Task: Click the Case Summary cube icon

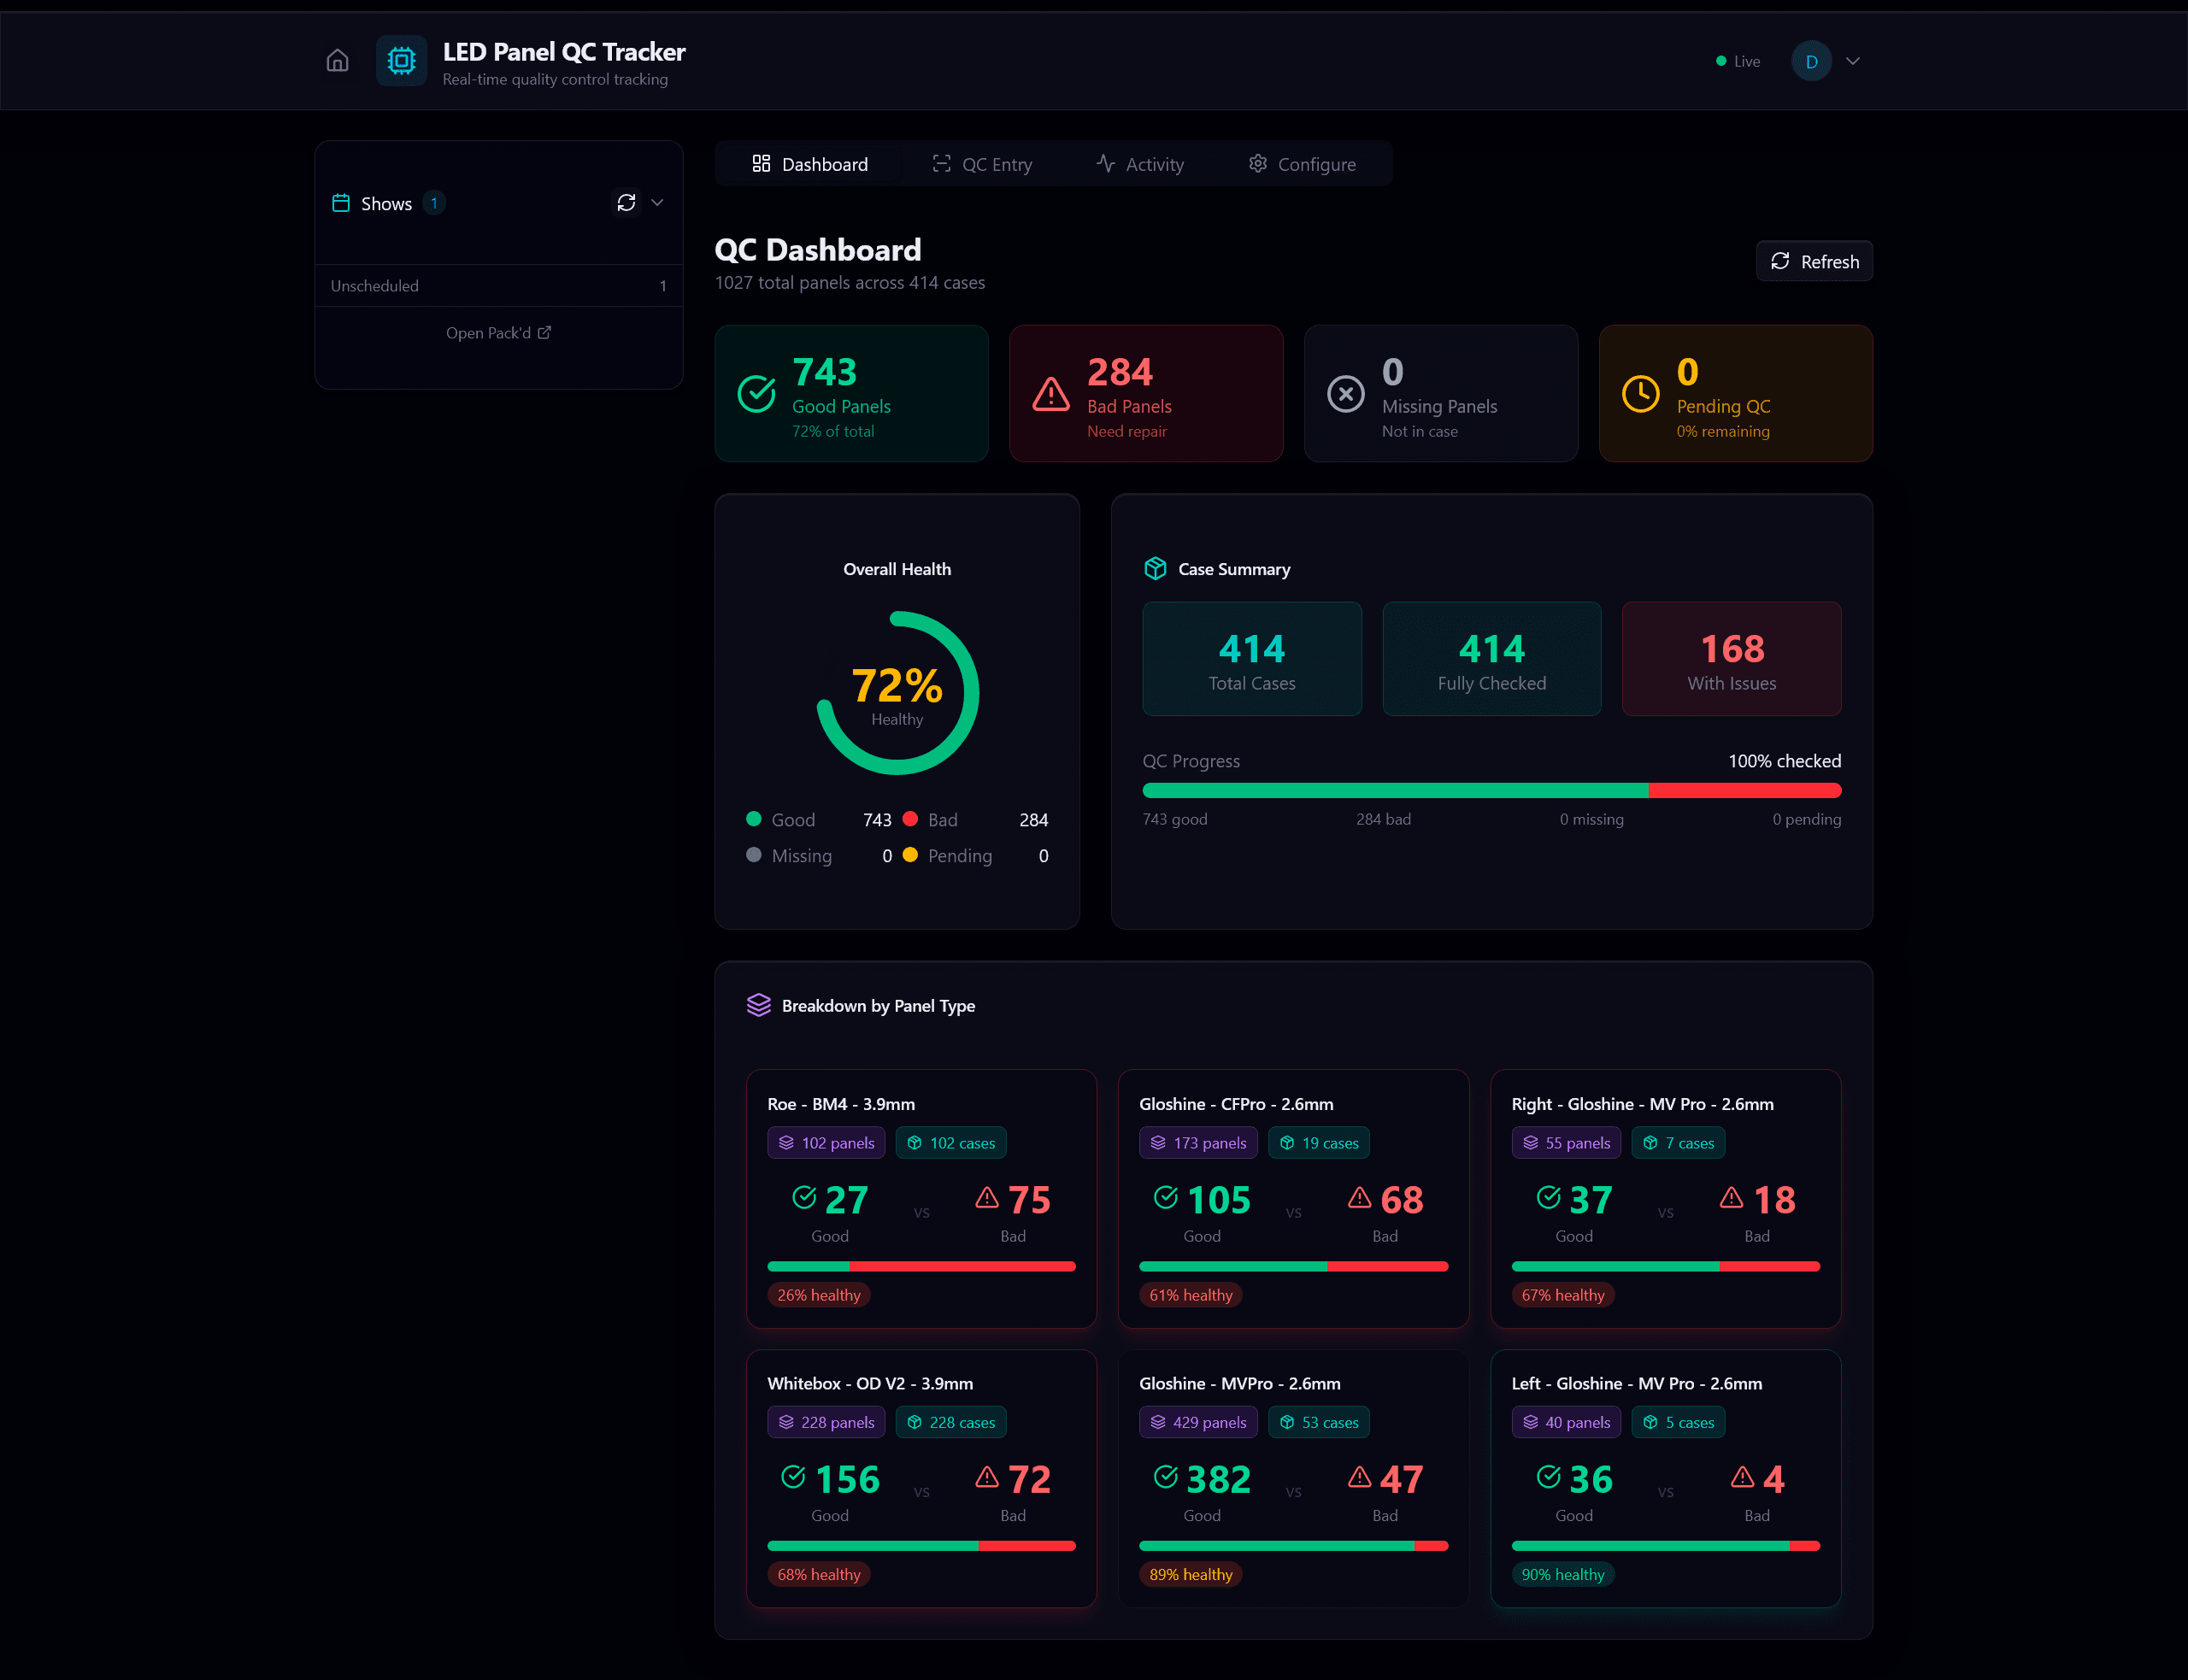Action: [1155, 568]
